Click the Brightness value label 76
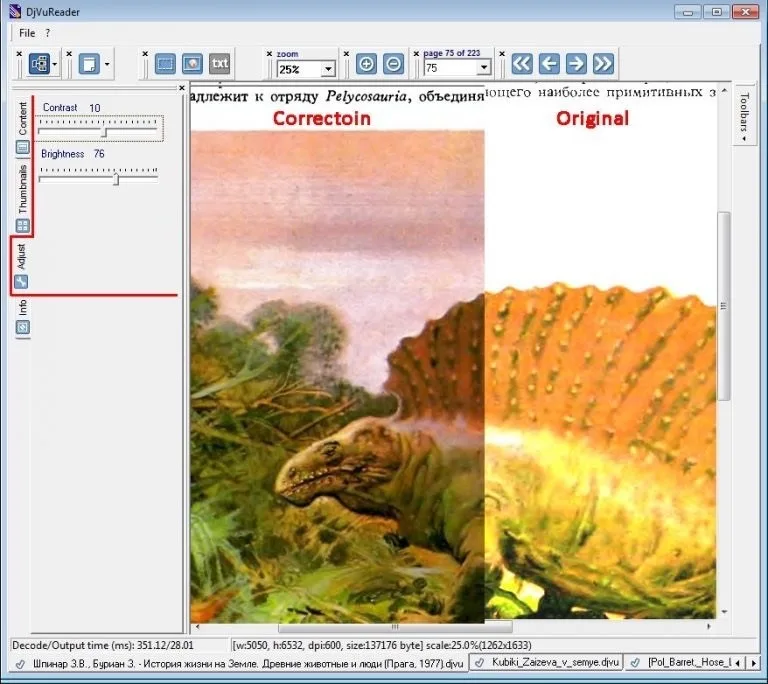The width and height of the screenshot is (768, 684). 99,154
